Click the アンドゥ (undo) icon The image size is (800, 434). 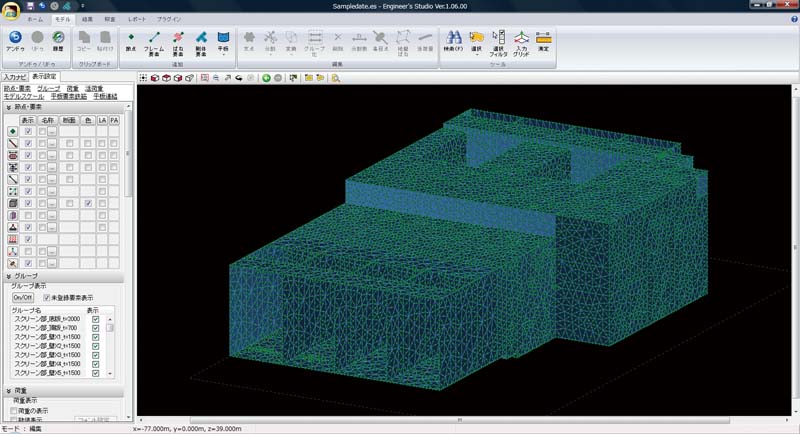tap(15, 38)
